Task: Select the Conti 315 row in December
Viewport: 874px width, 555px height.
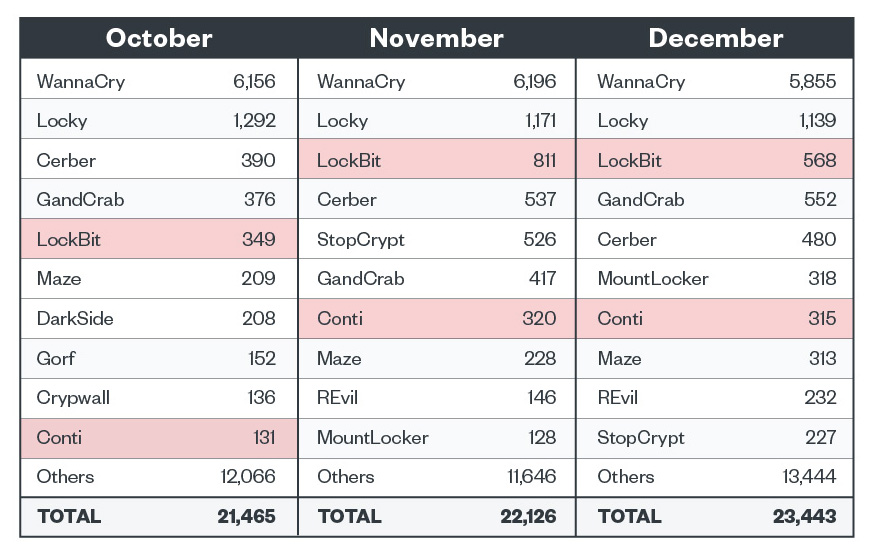Action: (715, 318)
